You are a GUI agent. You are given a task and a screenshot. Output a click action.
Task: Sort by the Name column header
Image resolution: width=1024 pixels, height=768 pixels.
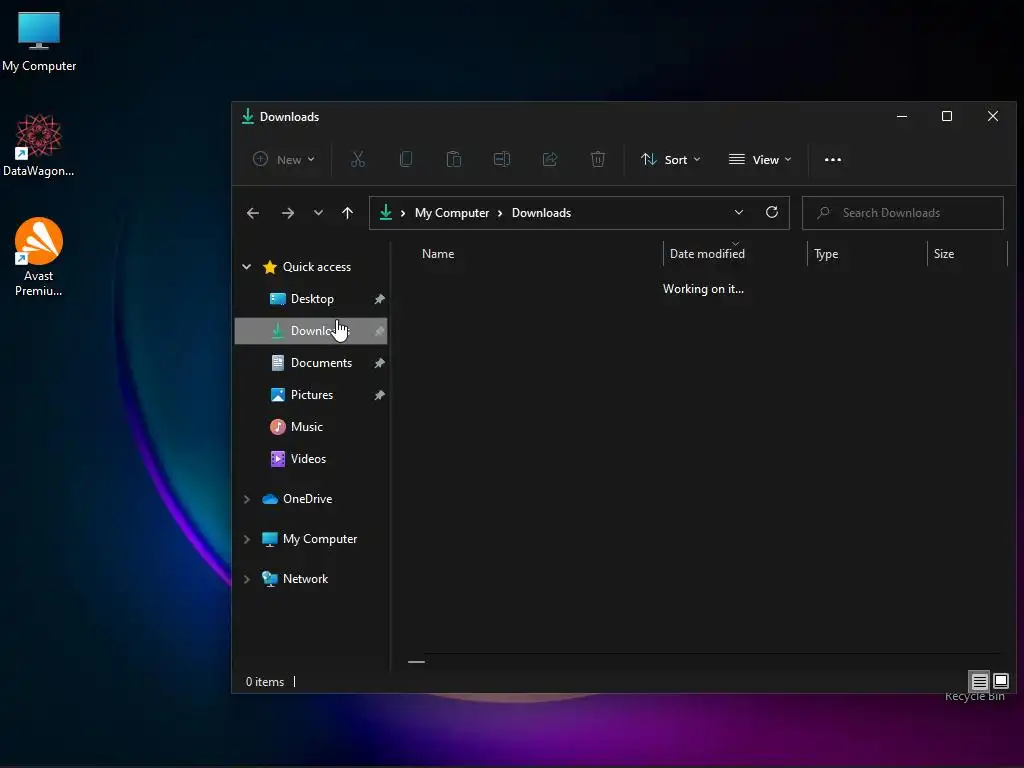(x=438, y=254)
